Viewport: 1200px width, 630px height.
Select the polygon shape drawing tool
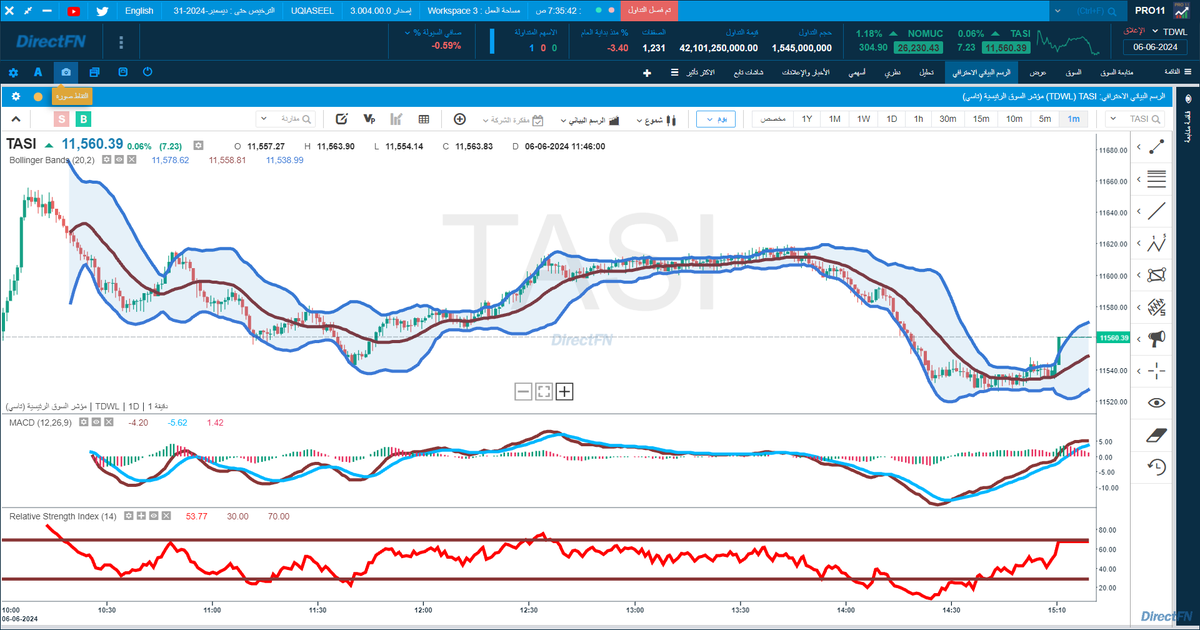click(1157, 275)
